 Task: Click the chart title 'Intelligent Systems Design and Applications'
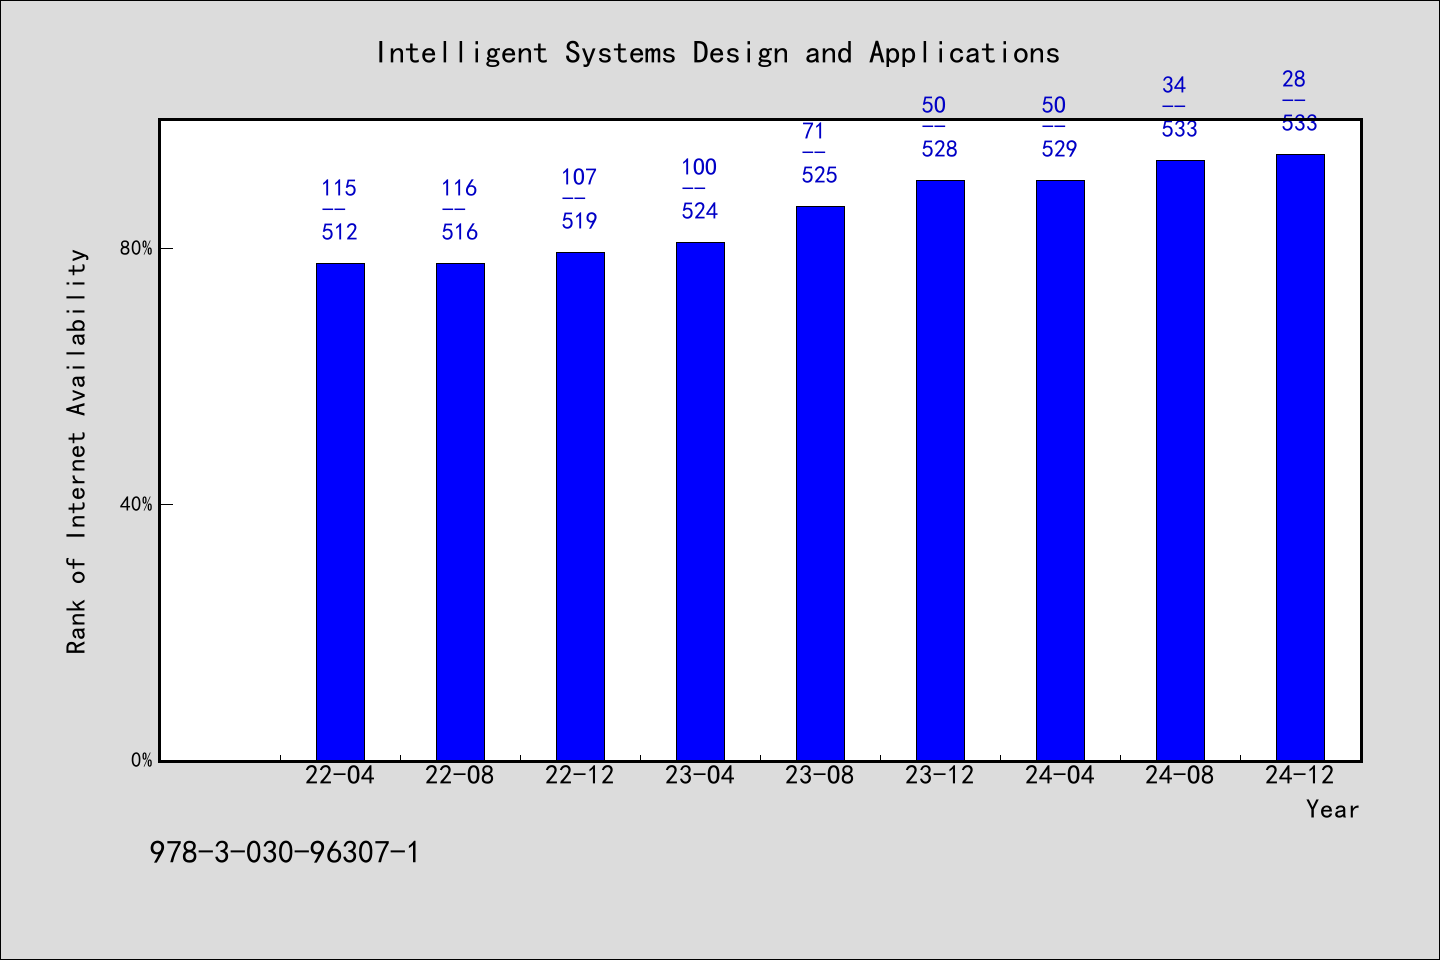pyautogui.click(x=718, y=53)
